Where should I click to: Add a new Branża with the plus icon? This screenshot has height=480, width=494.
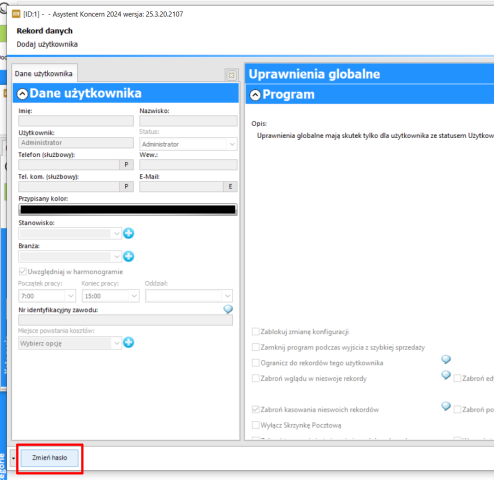pos(129,256)
